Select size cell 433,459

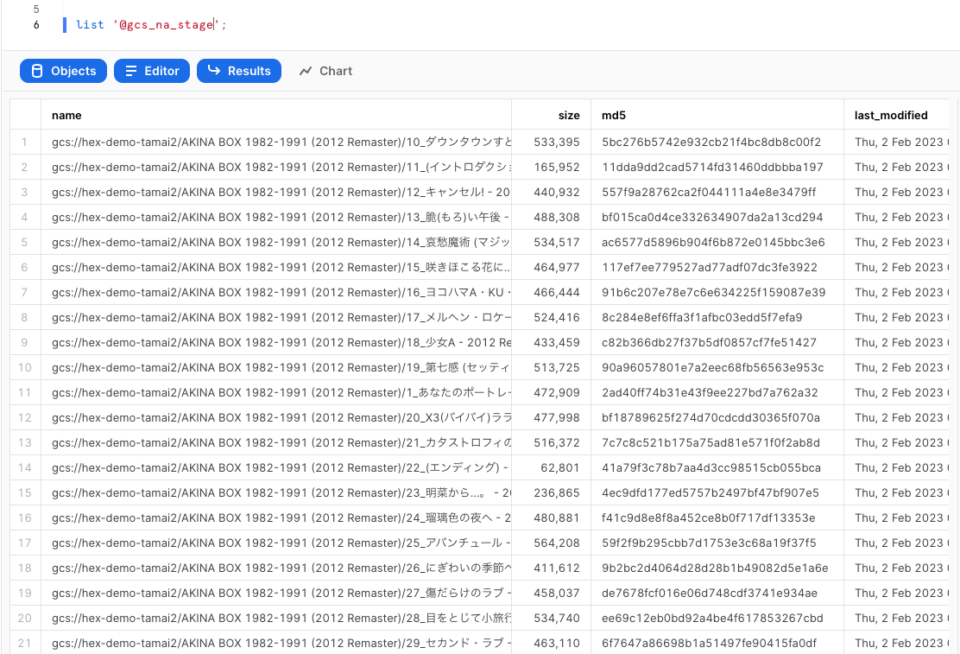(551, 343)
